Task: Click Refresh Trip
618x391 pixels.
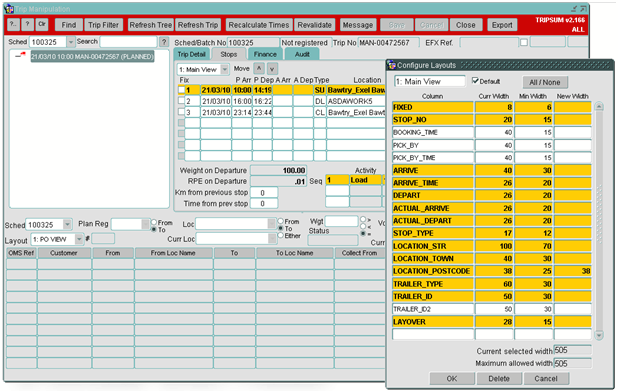Action: pos(198,25)
